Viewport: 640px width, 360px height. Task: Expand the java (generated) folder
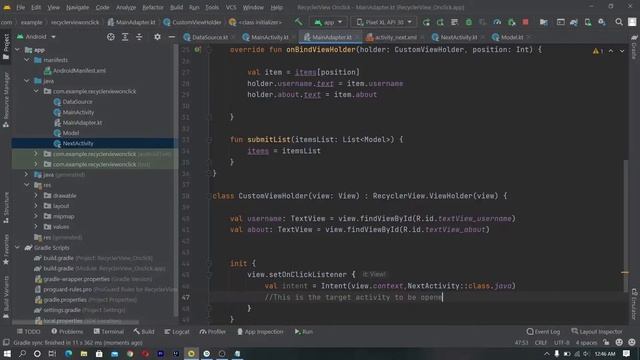[27, 175]
